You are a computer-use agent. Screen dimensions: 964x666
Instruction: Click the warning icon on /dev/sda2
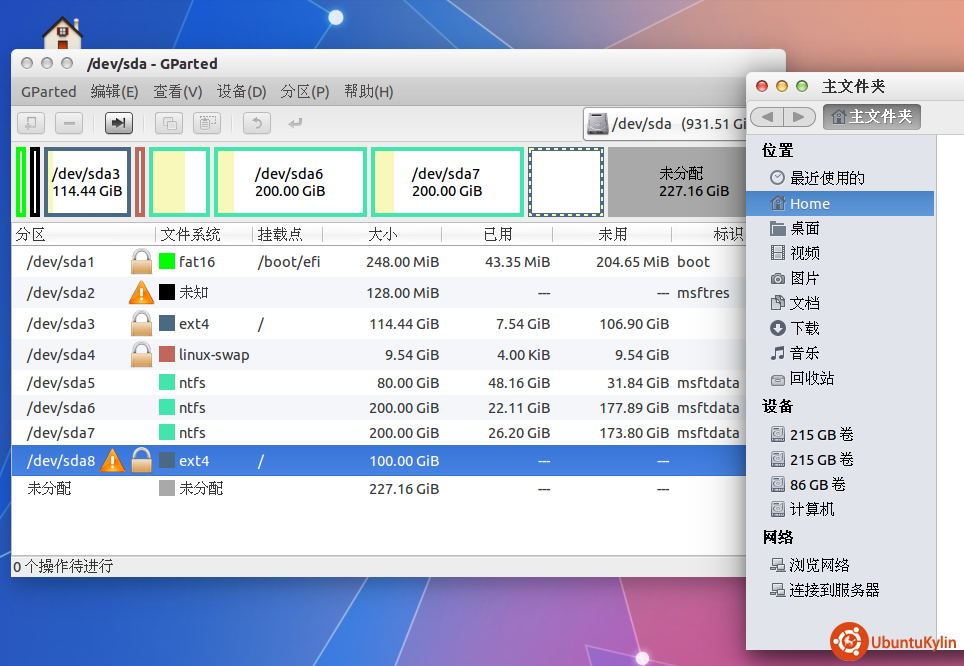tap(142, 293)
